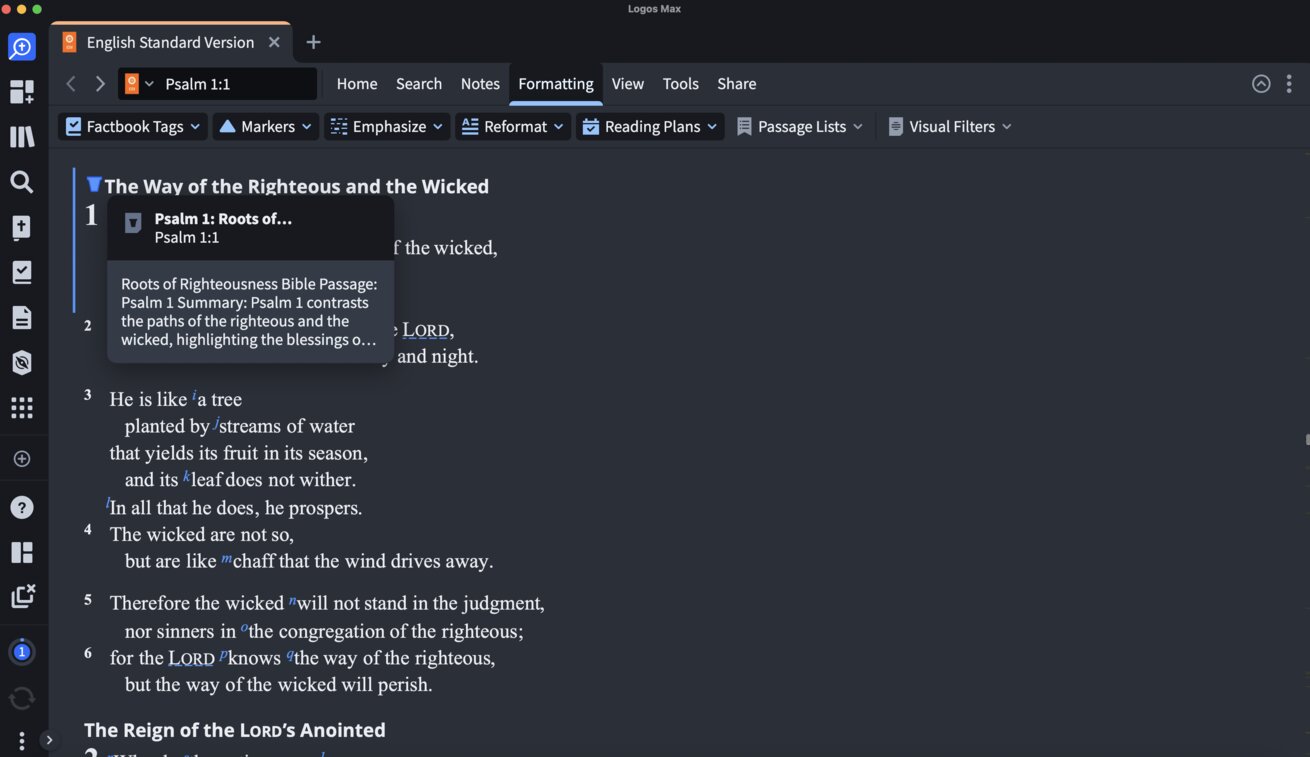Screen dimensions: 1310x757
Task: Click the magnifier search icon in left sidebar
Action: 21,182
